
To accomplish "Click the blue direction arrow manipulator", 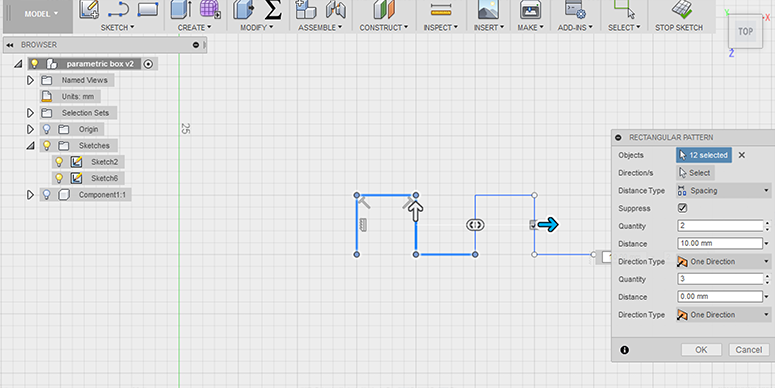I will tap(548, 225).
